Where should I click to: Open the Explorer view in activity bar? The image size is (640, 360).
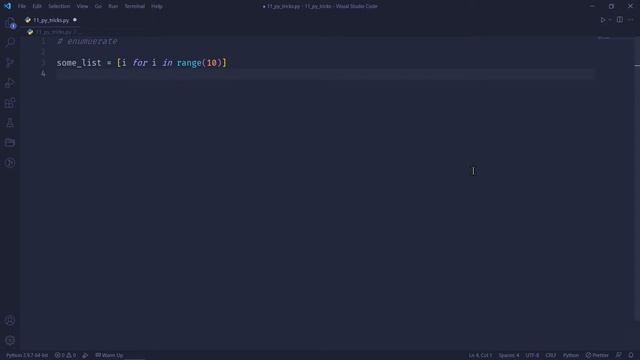10,23
